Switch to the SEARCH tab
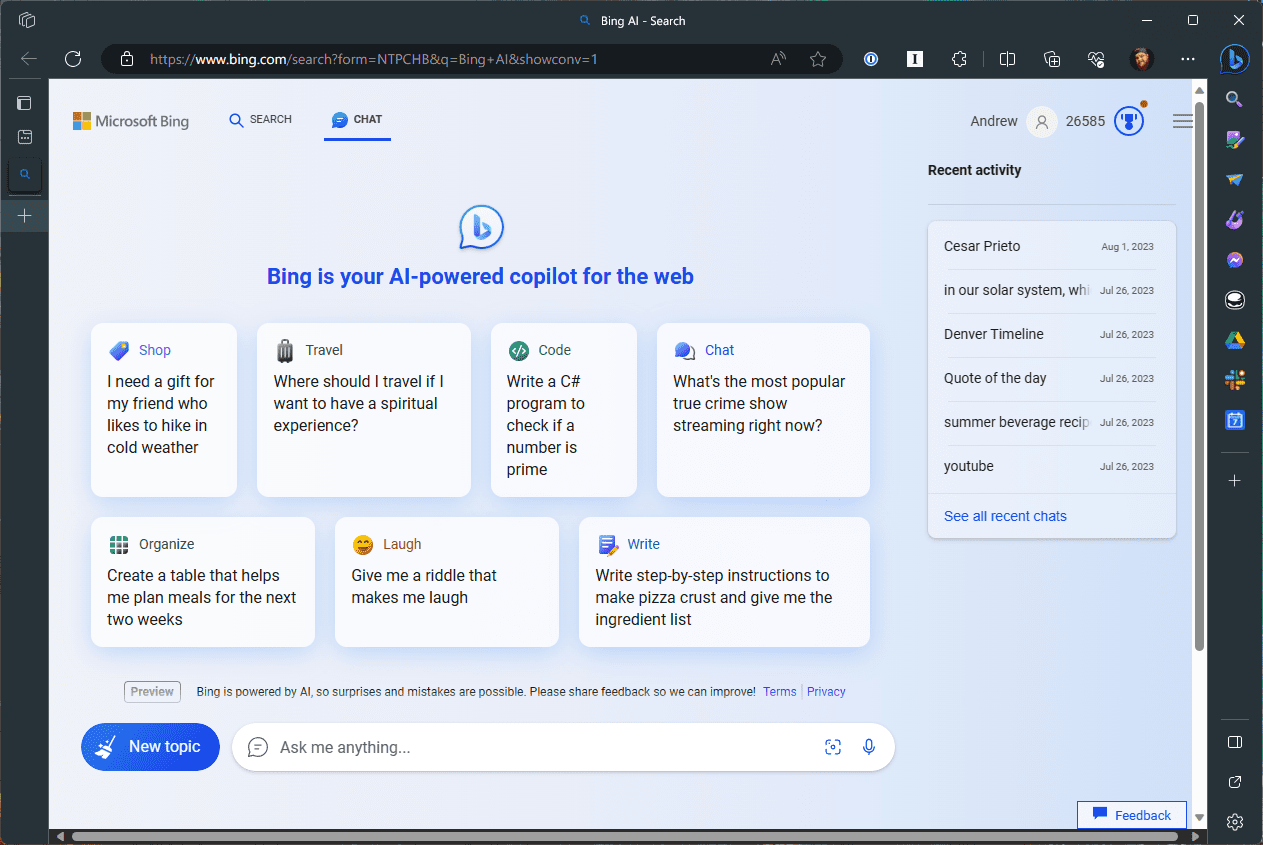Viewport: 1263px width, 845px height. [260, 120]
